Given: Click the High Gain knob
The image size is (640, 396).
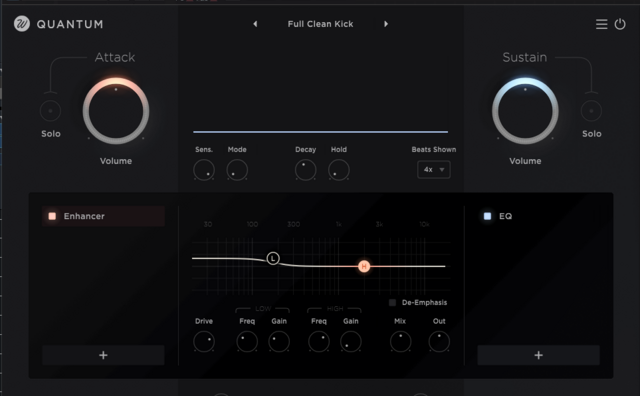Looking at the screenshot, I should click(x=351, y=342).
